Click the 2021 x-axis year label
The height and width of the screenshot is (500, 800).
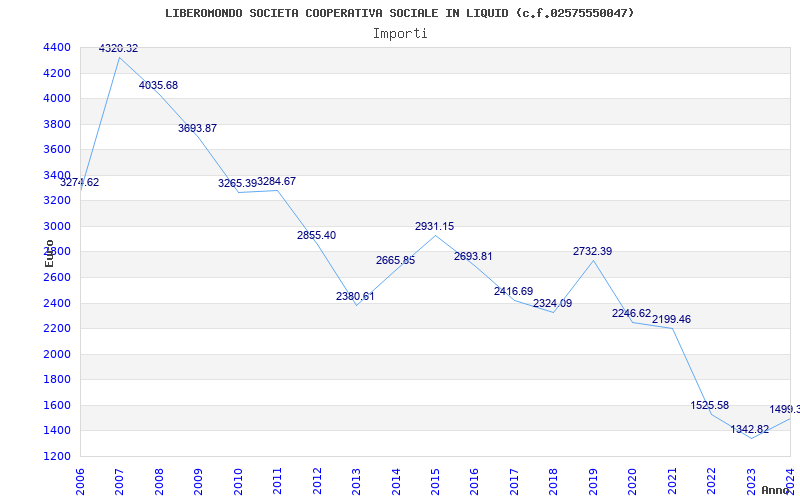672,481
